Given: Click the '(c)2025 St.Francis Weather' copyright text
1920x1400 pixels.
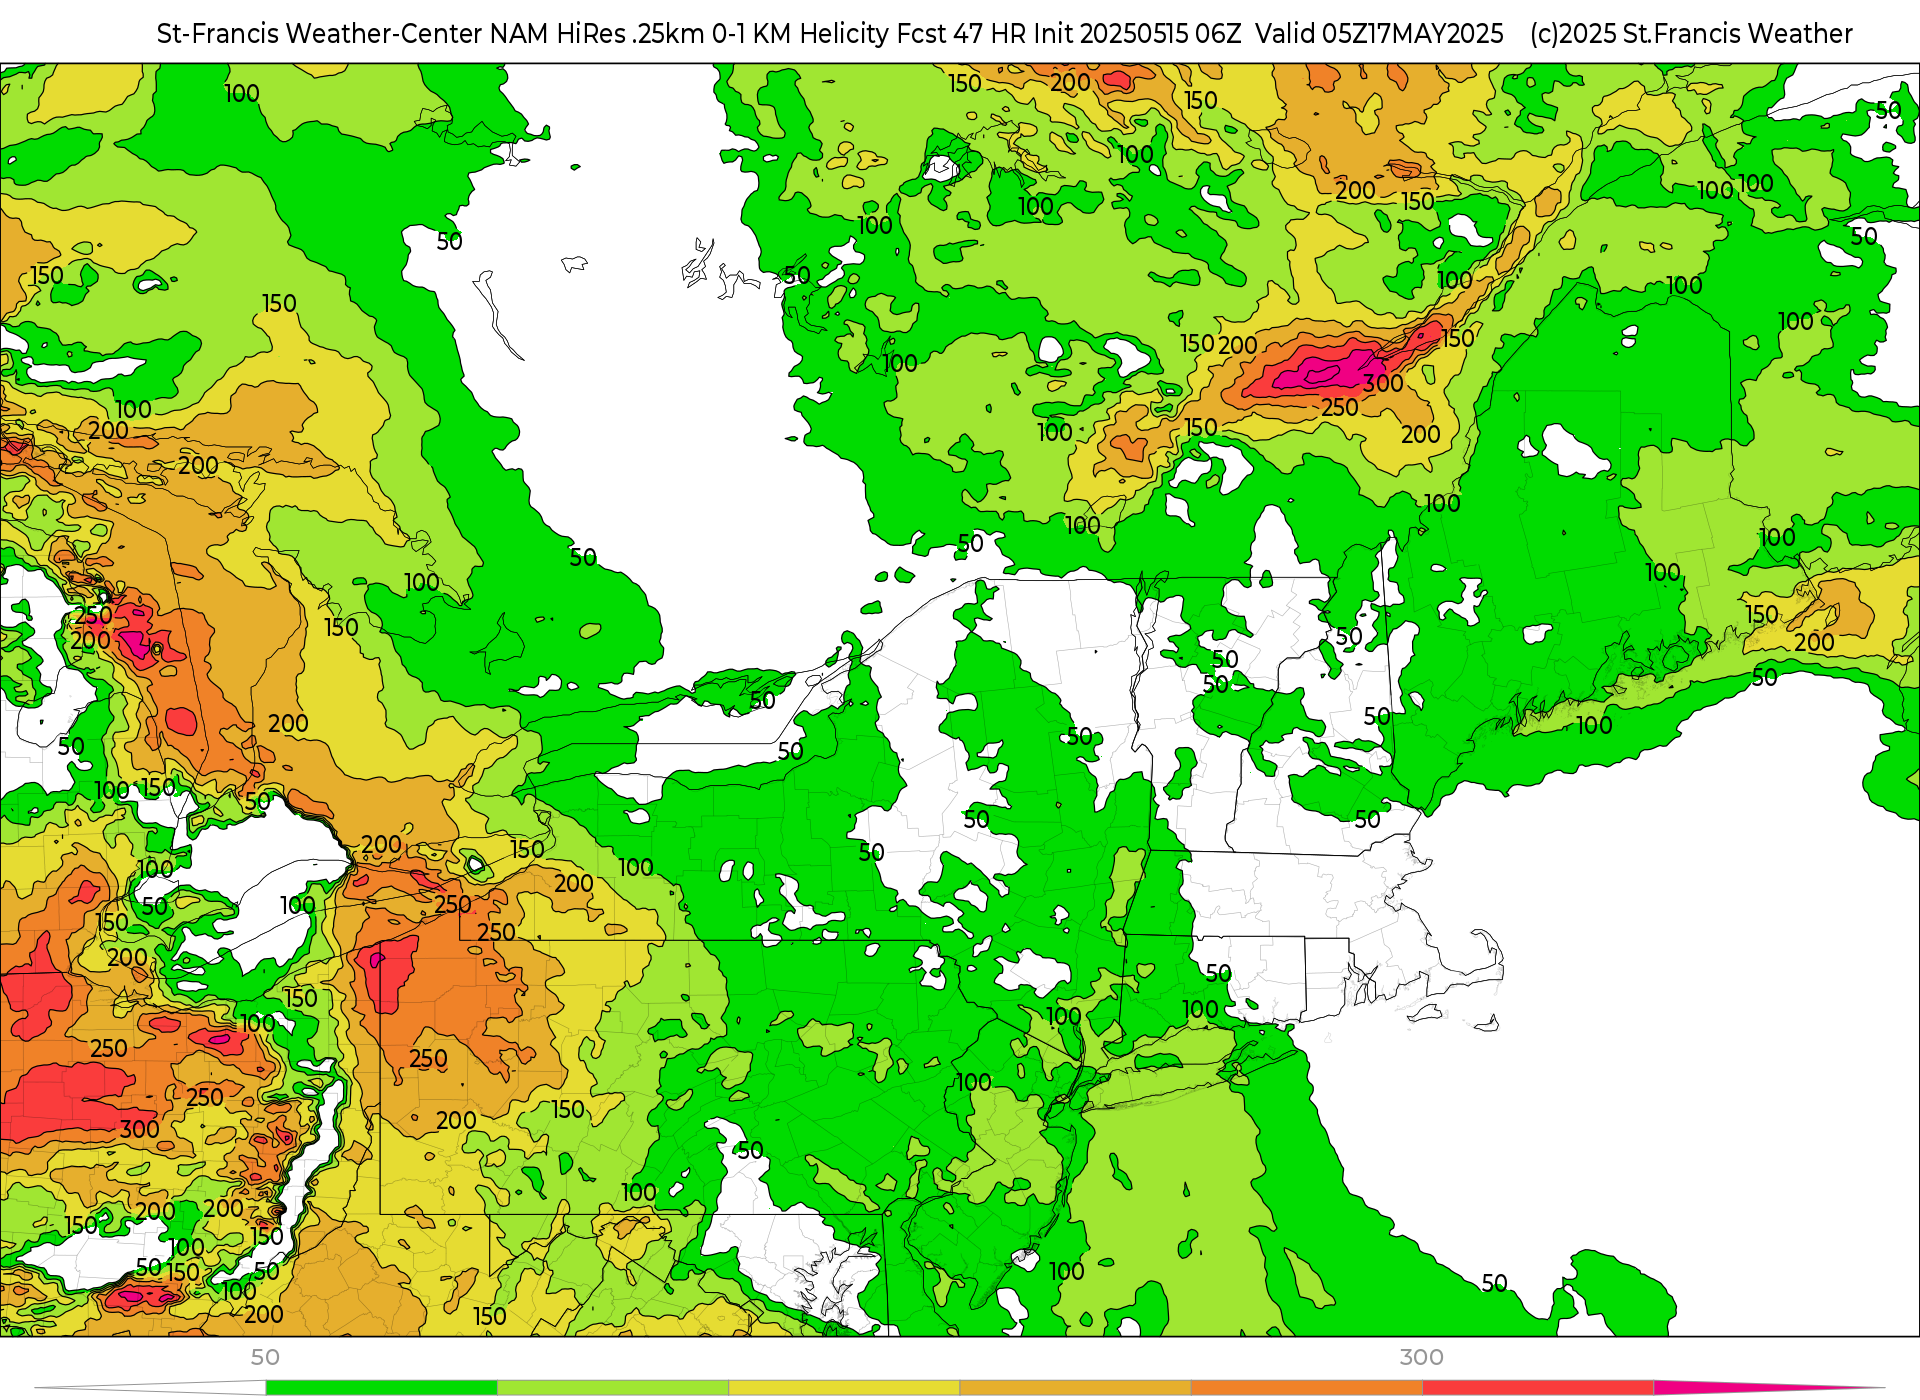Looking at the screenshot, I should (1691, 34).
